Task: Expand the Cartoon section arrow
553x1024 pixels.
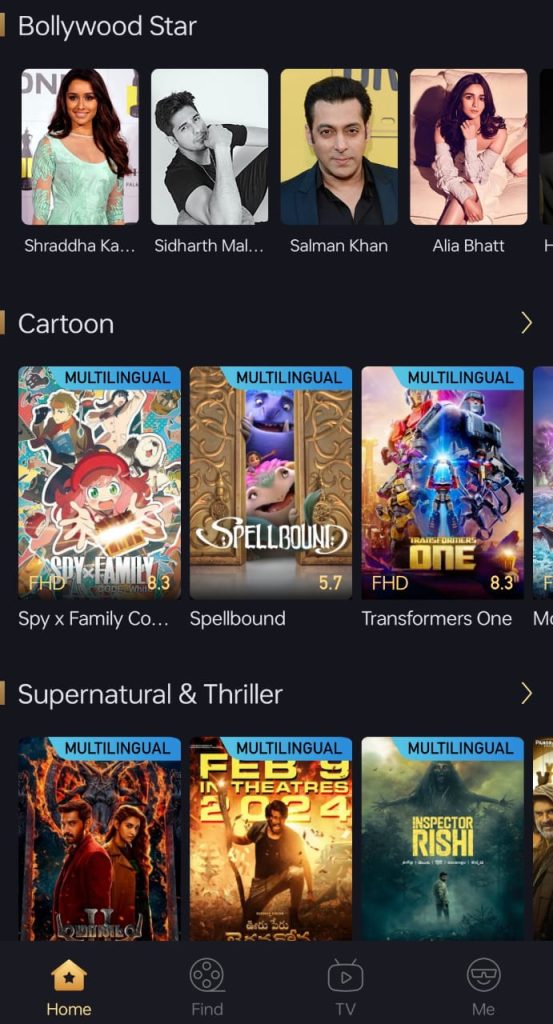Action: (x=526, y=323)
